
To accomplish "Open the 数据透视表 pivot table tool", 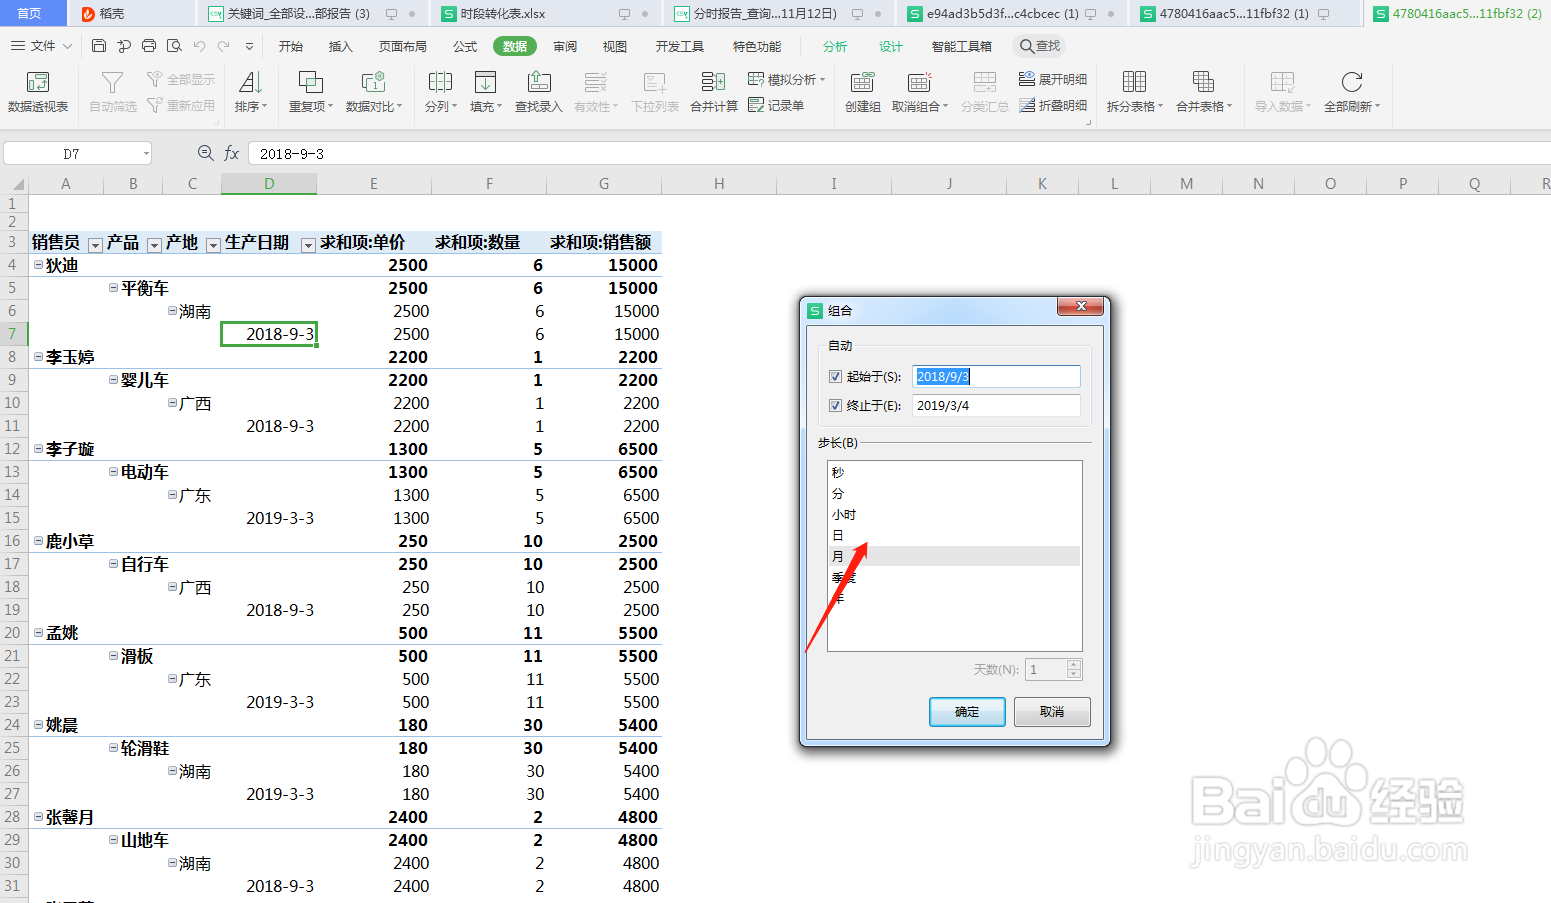I will click(x=38, y=91).
